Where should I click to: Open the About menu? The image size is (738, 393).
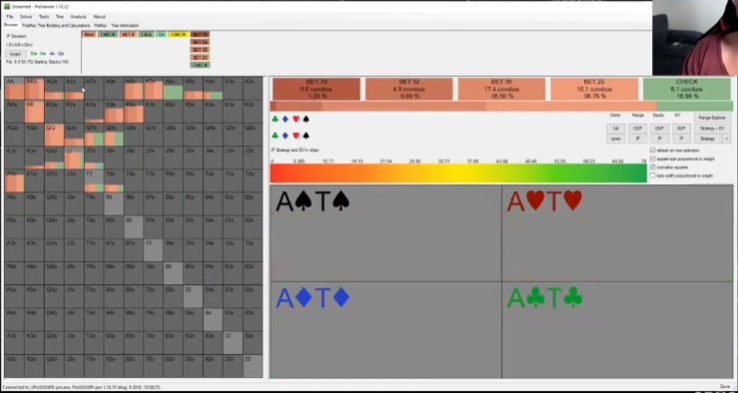99,16
